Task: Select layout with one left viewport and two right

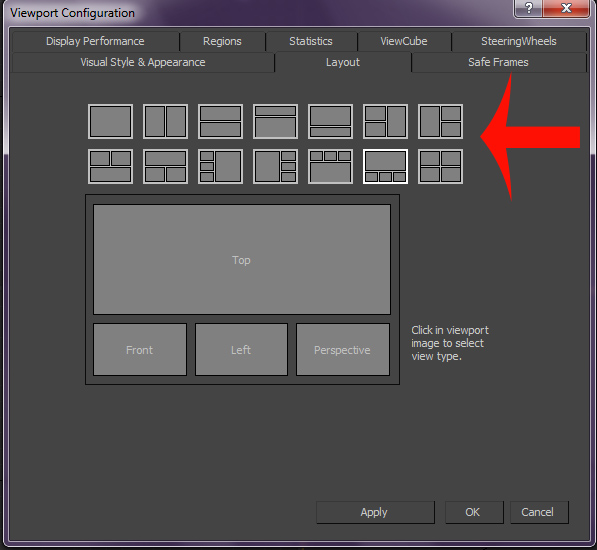Action: tap(441, 121)
